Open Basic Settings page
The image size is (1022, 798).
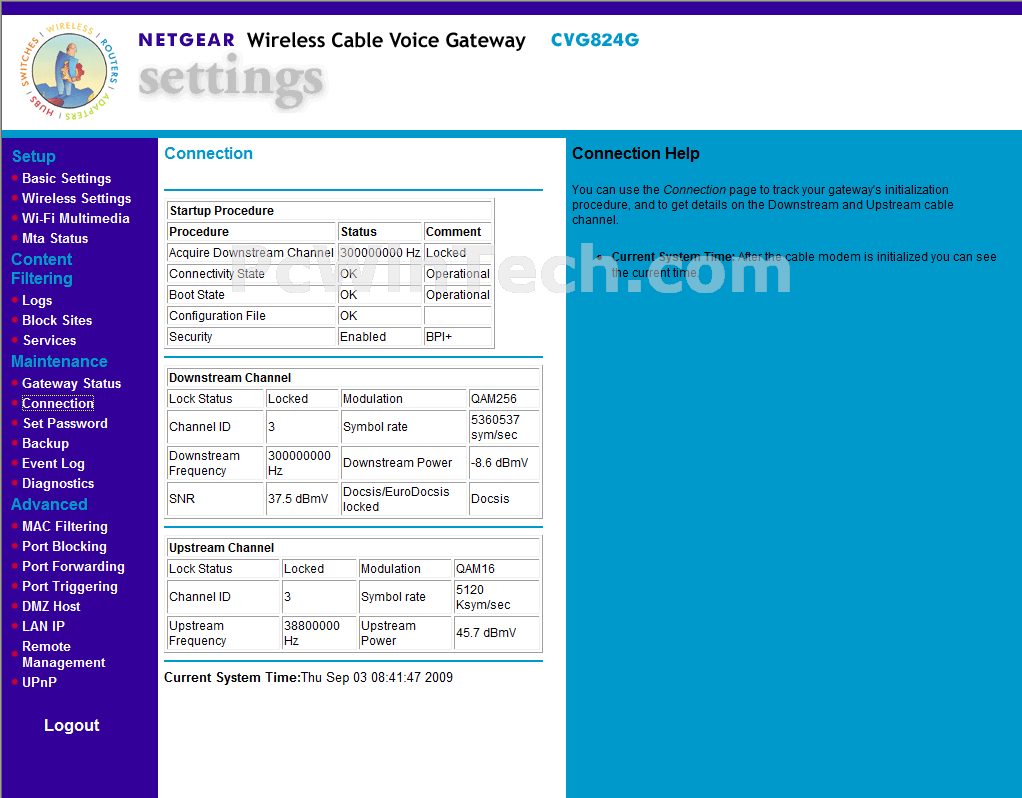[66, 178]
